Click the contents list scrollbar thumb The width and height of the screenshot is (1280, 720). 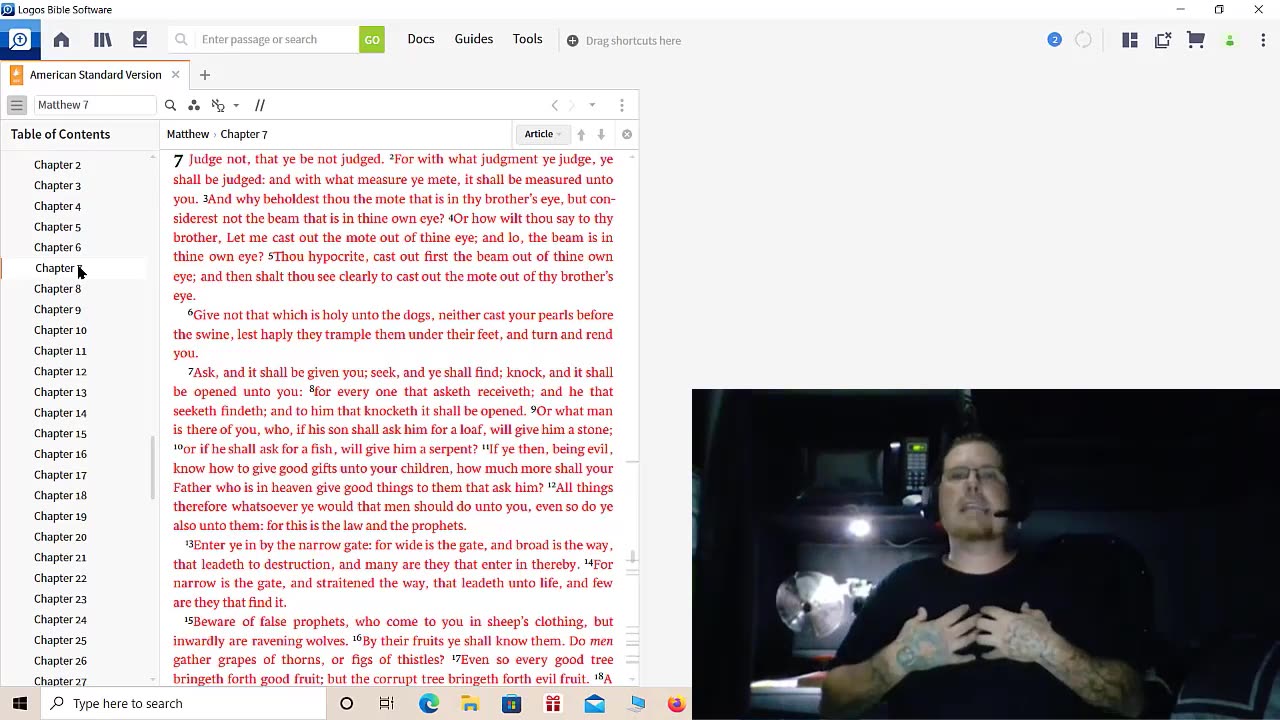click(x=153, y=467)
